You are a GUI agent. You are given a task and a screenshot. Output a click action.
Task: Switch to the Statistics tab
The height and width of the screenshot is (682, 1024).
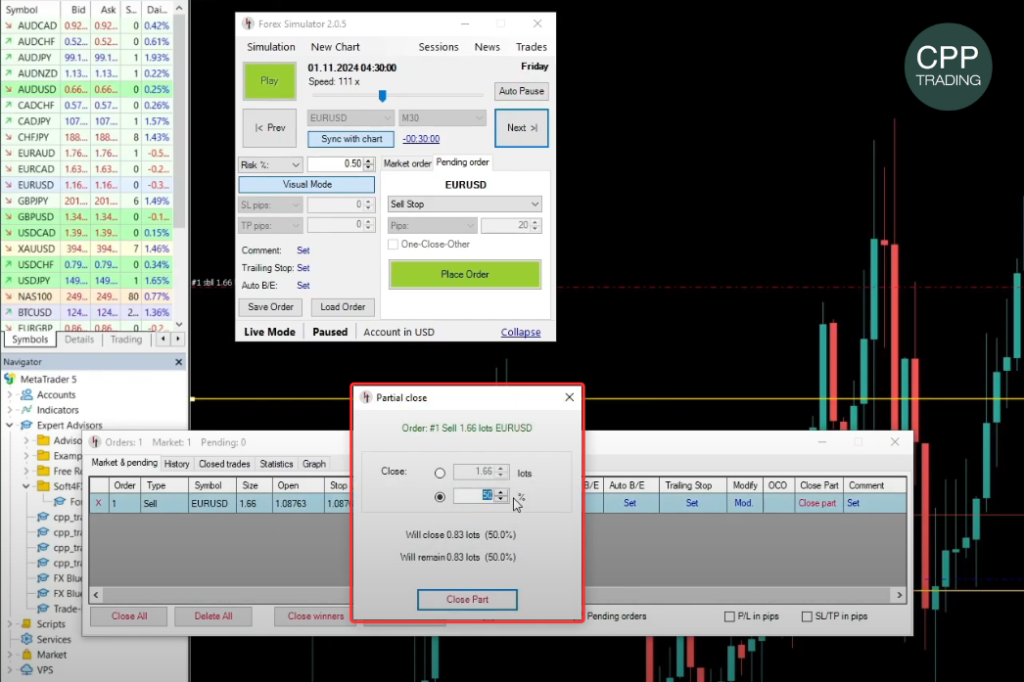tap(276, 464)
